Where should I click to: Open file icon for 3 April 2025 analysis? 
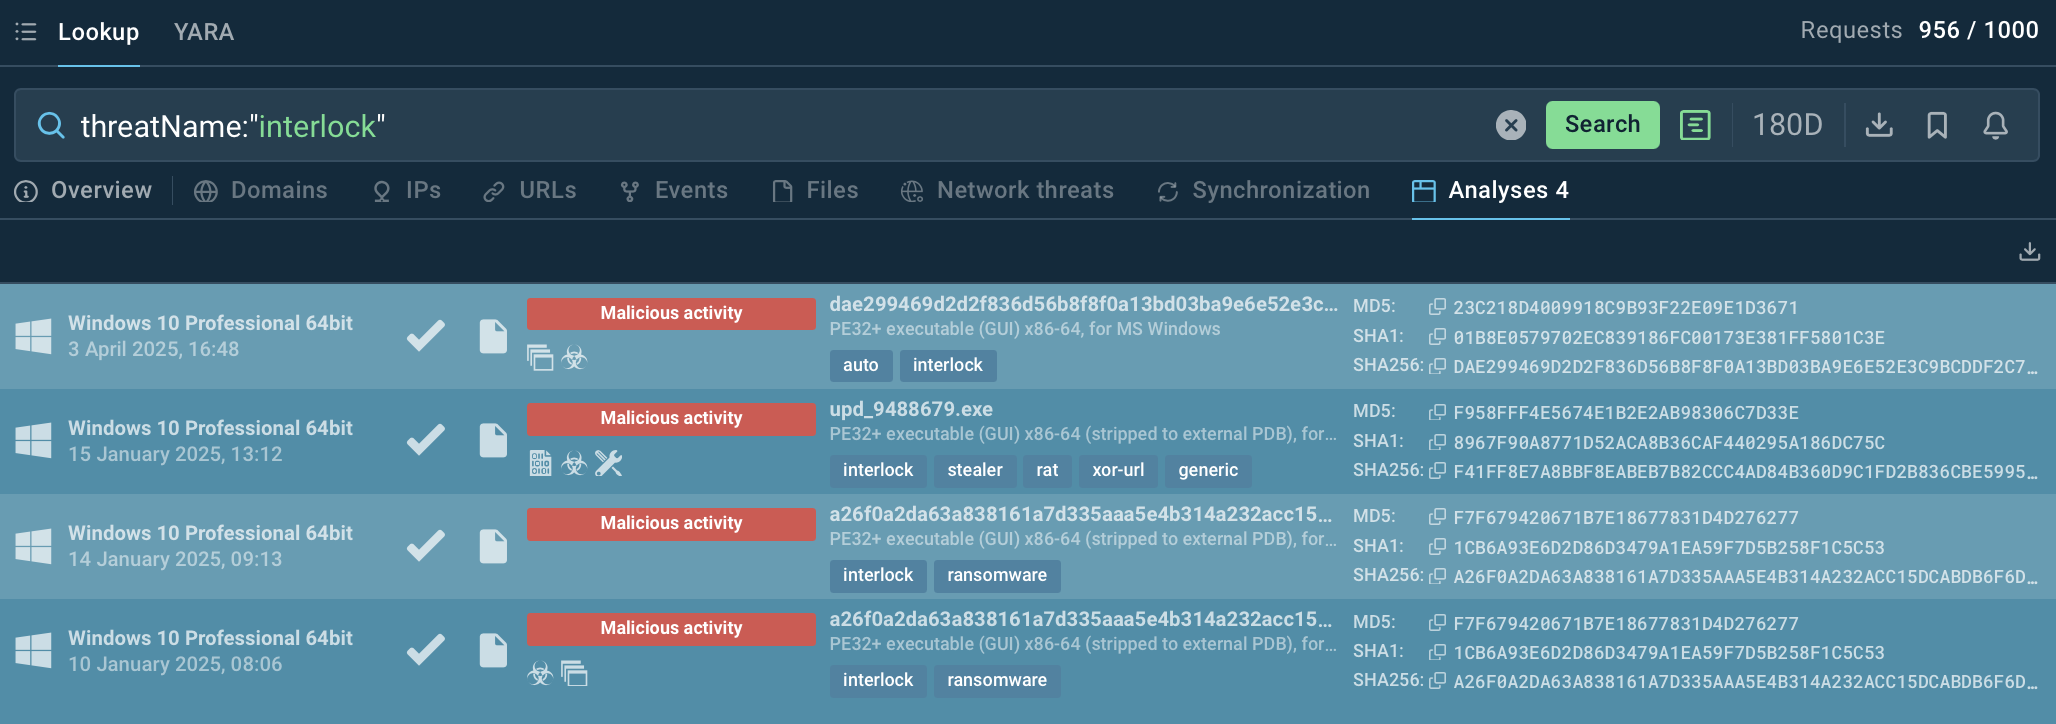click(493, 336)
